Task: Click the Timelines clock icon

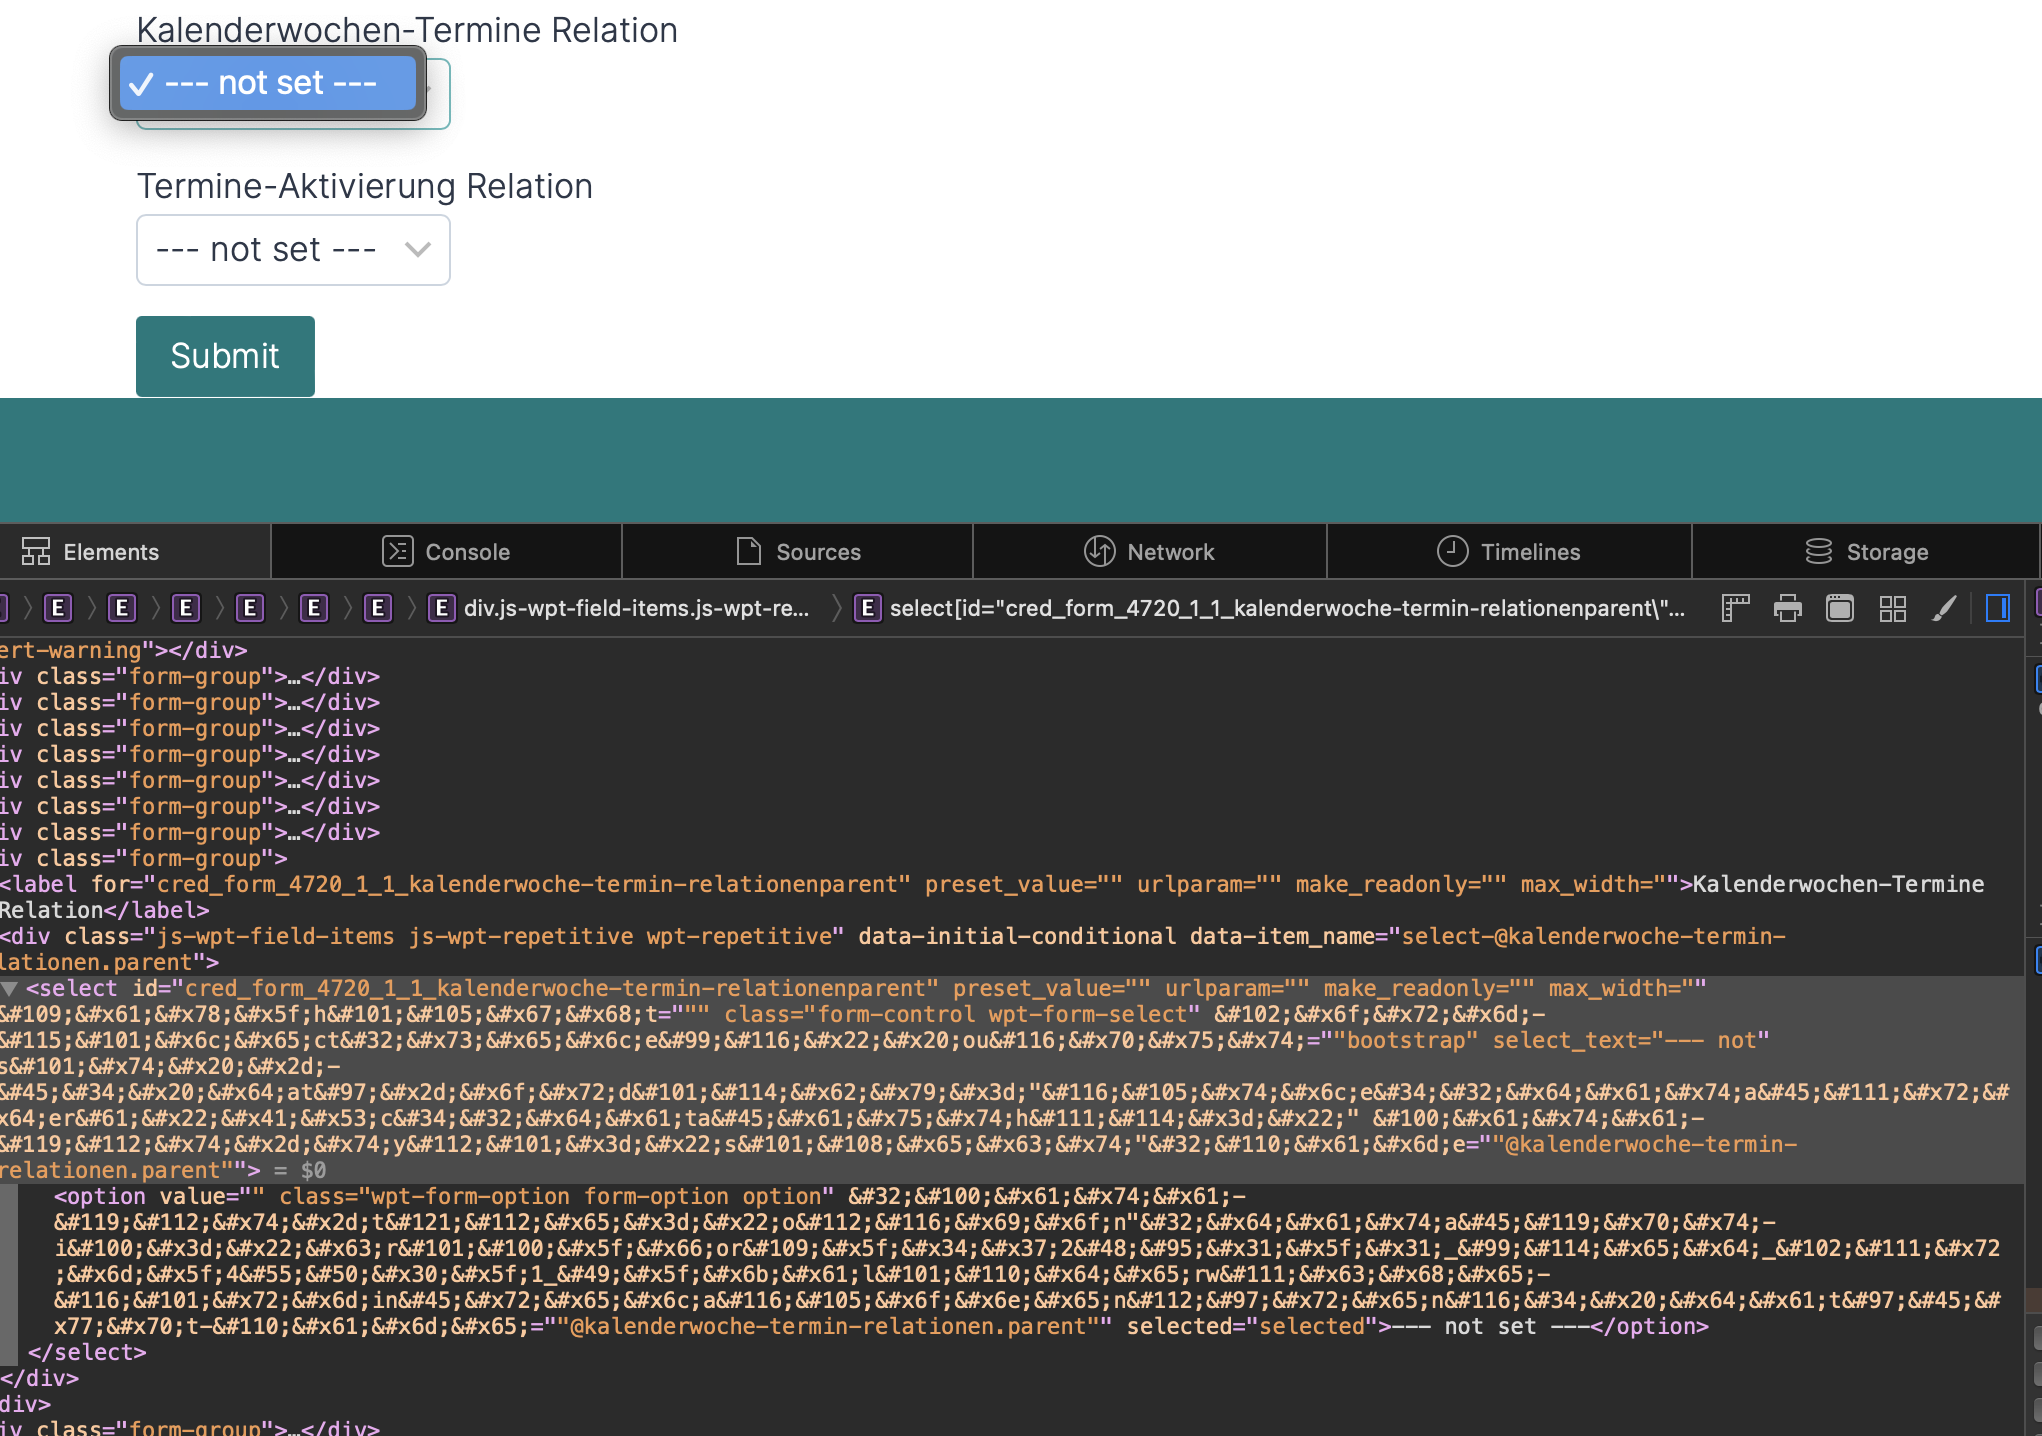Action: pos(1452,551)
